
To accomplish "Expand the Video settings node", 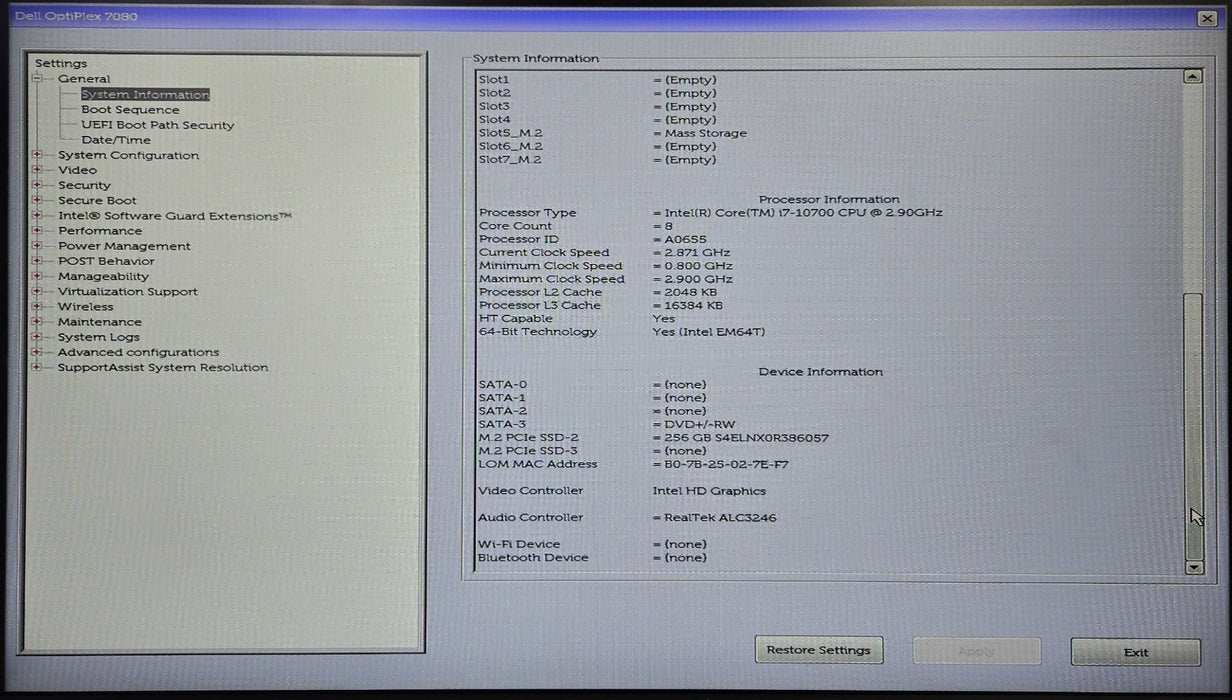I will 37,170.
